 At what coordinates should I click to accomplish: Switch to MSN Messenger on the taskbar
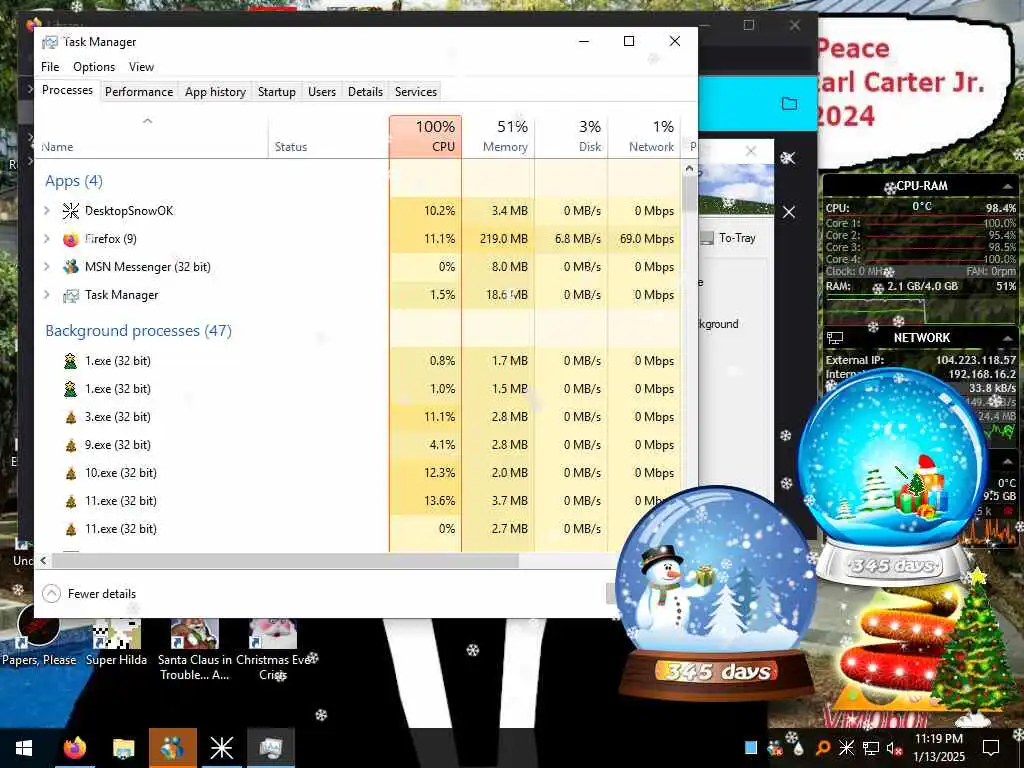click(x=172, y=748)
